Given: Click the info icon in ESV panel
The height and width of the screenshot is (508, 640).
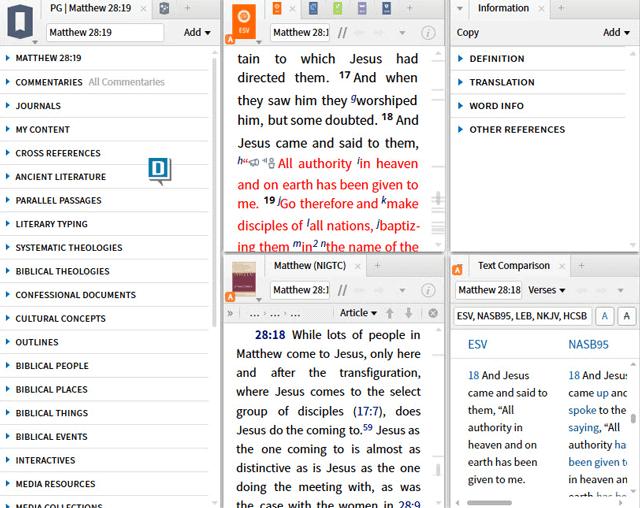Looking at the screenshot, I should [x=428, y=33].
